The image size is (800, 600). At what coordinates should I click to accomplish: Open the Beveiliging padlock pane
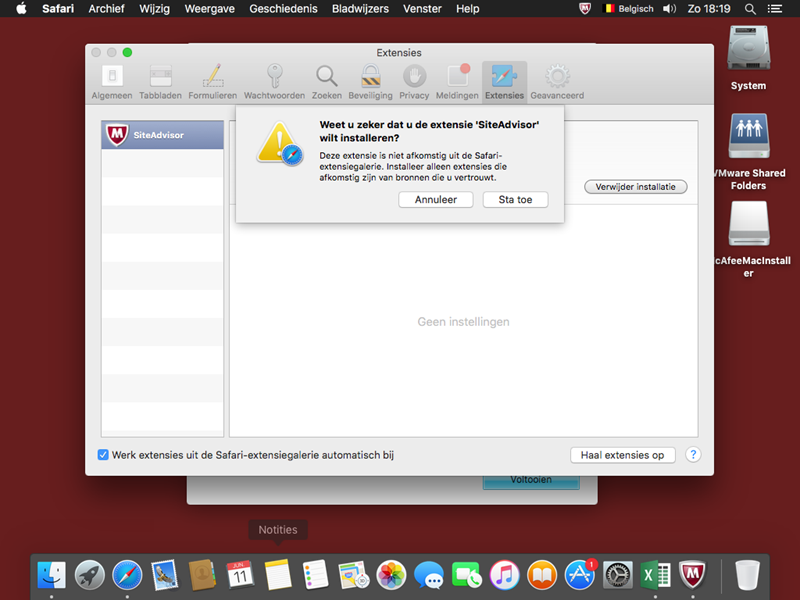(x=370, y=82)
